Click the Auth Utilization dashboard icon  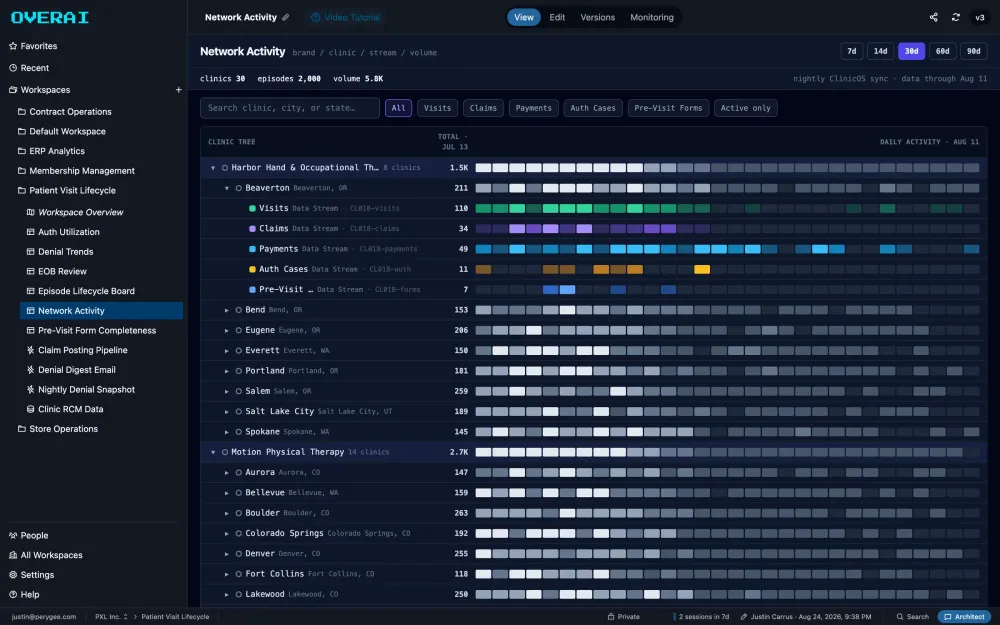pos(31,232)
